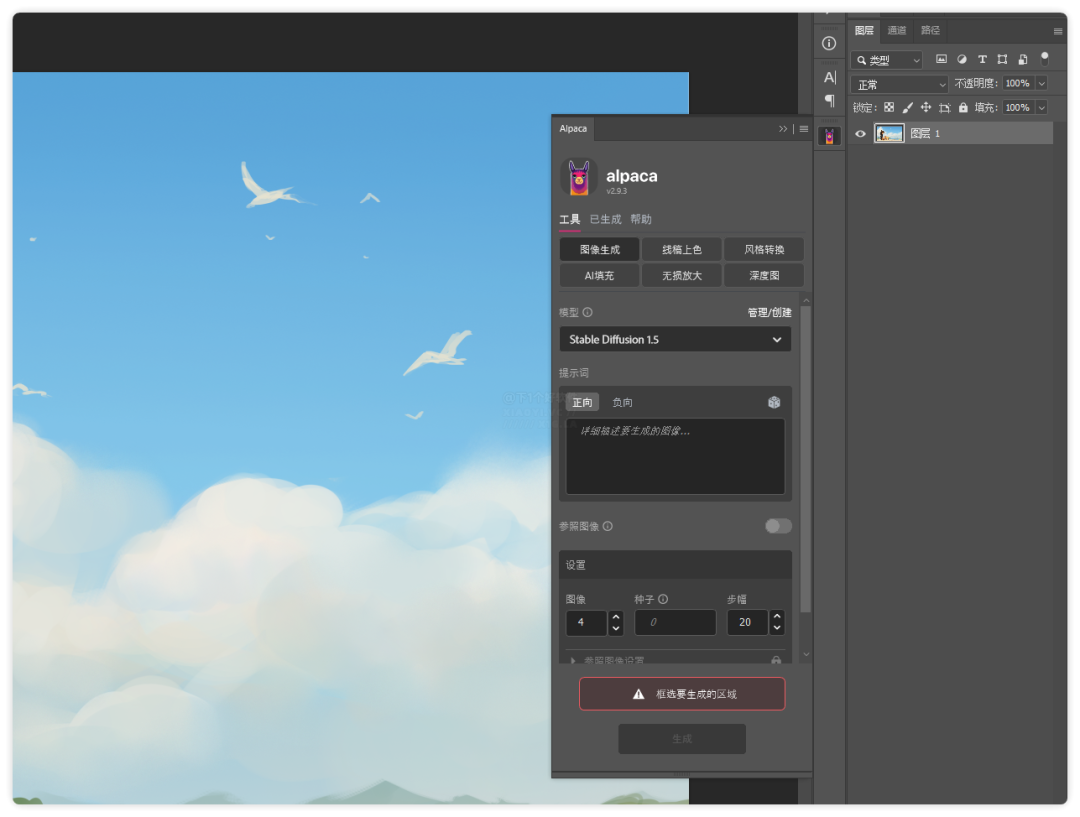The image size is (1080, 817).
Task: Enable lock transparent pixels in Layers panel
Action: tap(889, 107)
